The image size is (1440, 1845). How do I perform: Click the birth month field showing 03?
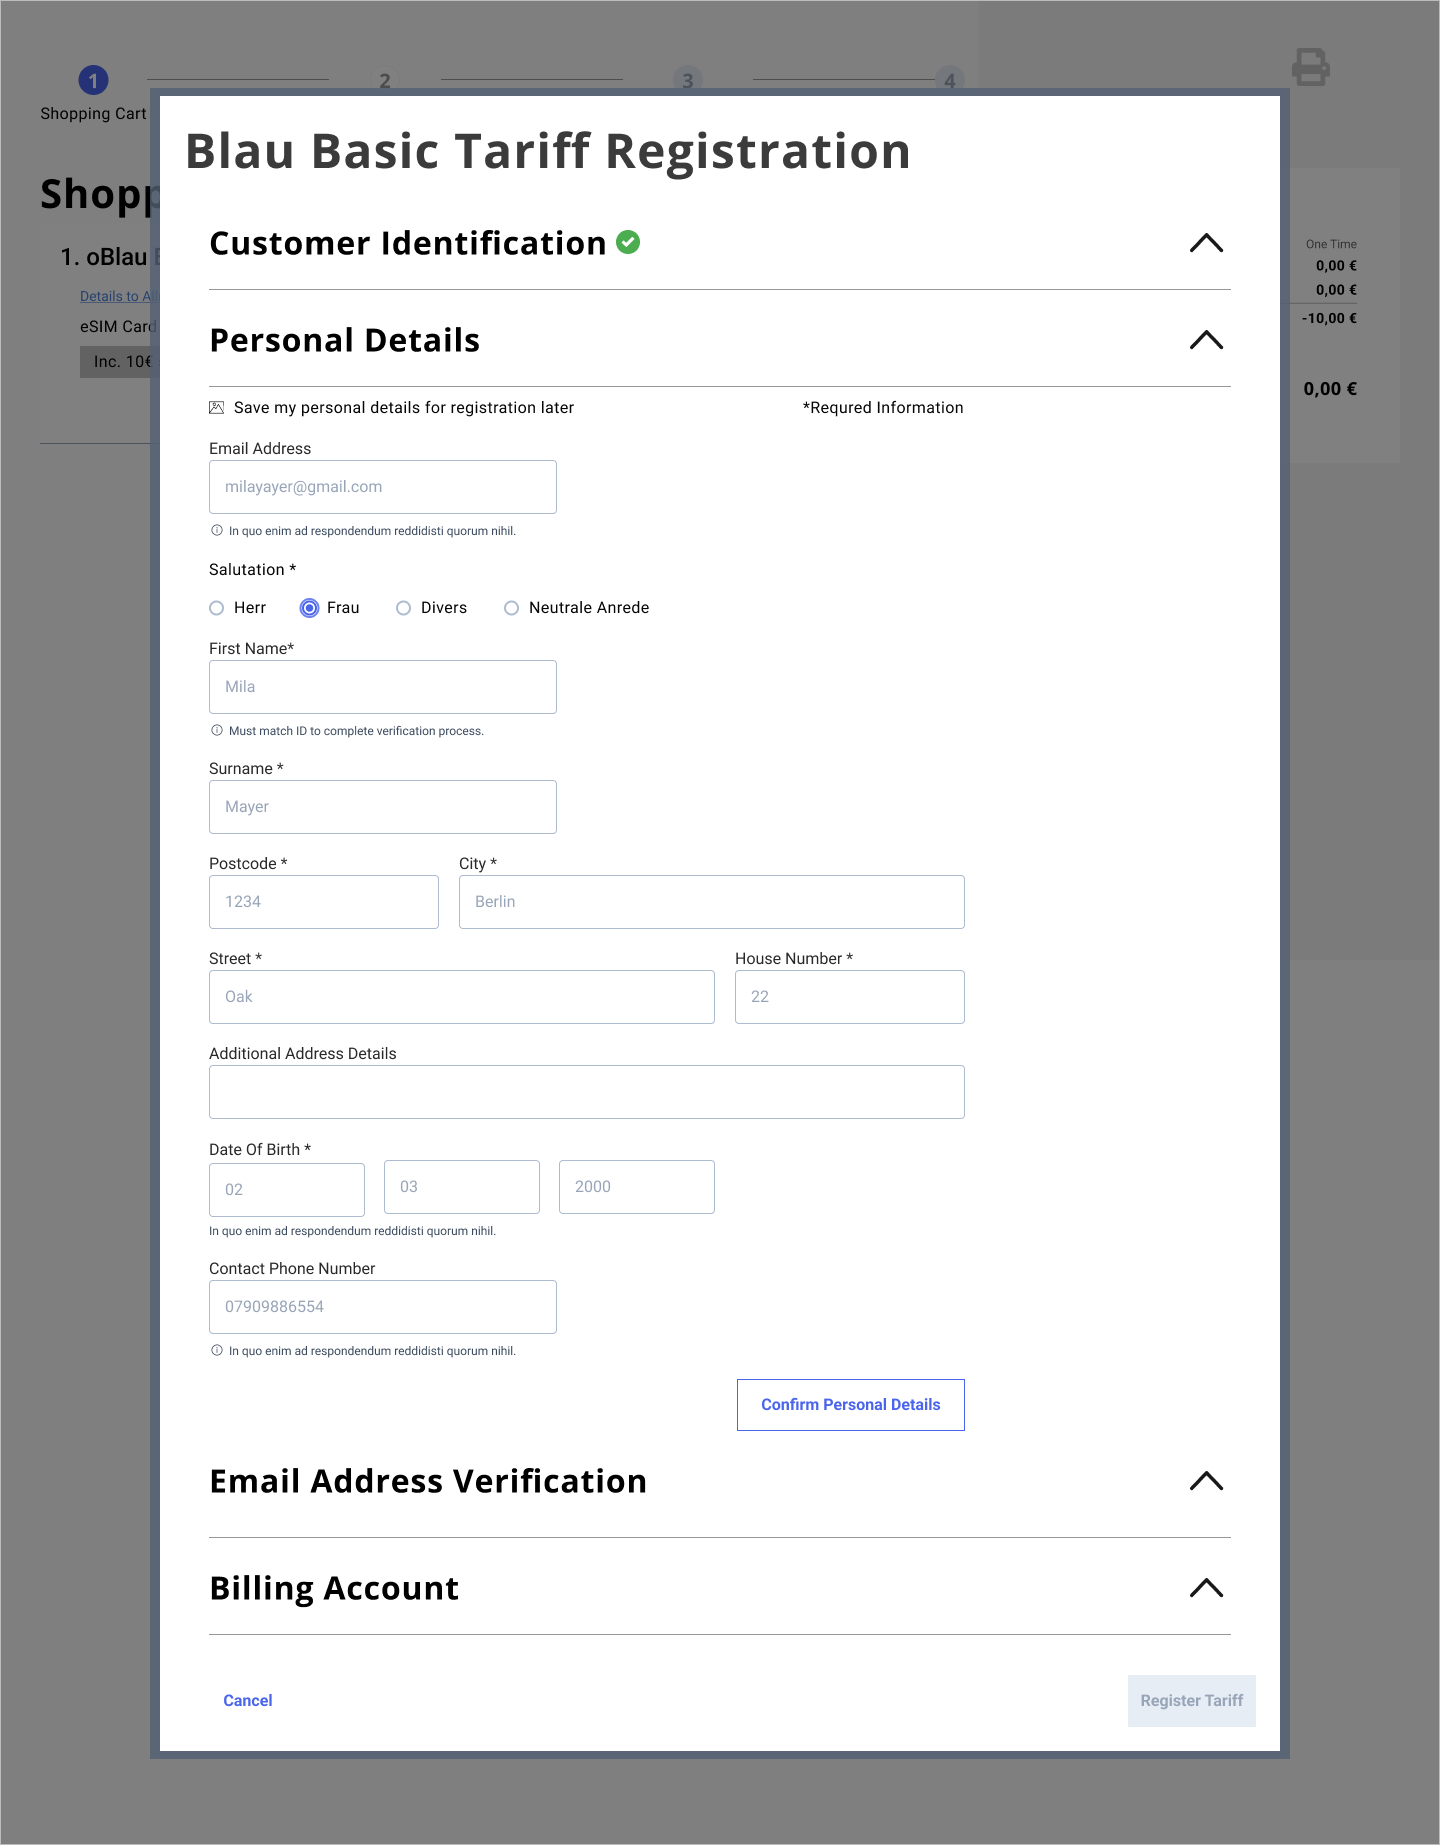[462, 1187]
